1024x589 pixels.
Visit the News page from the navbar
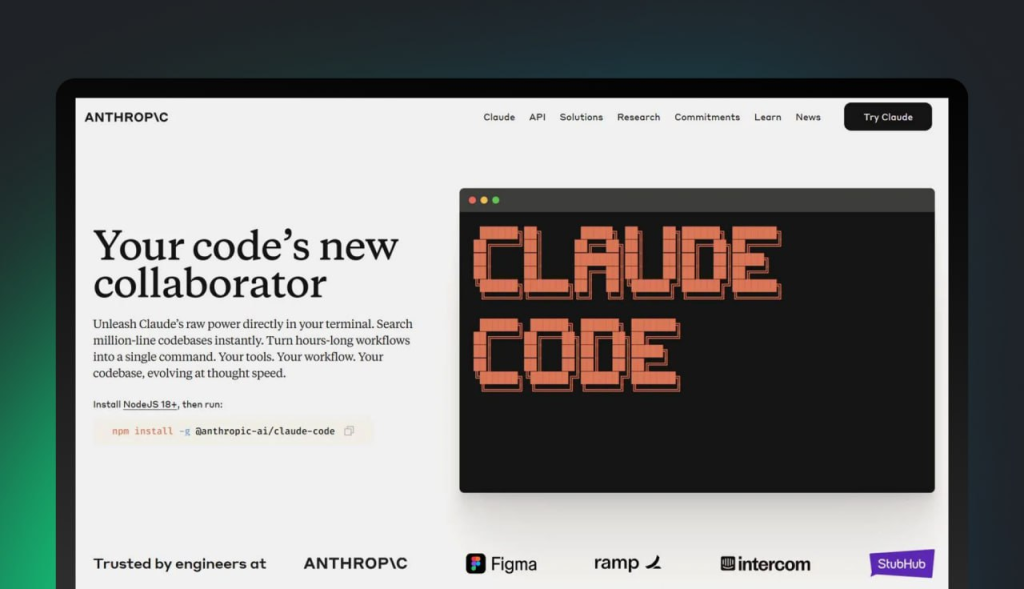point(808,117)
